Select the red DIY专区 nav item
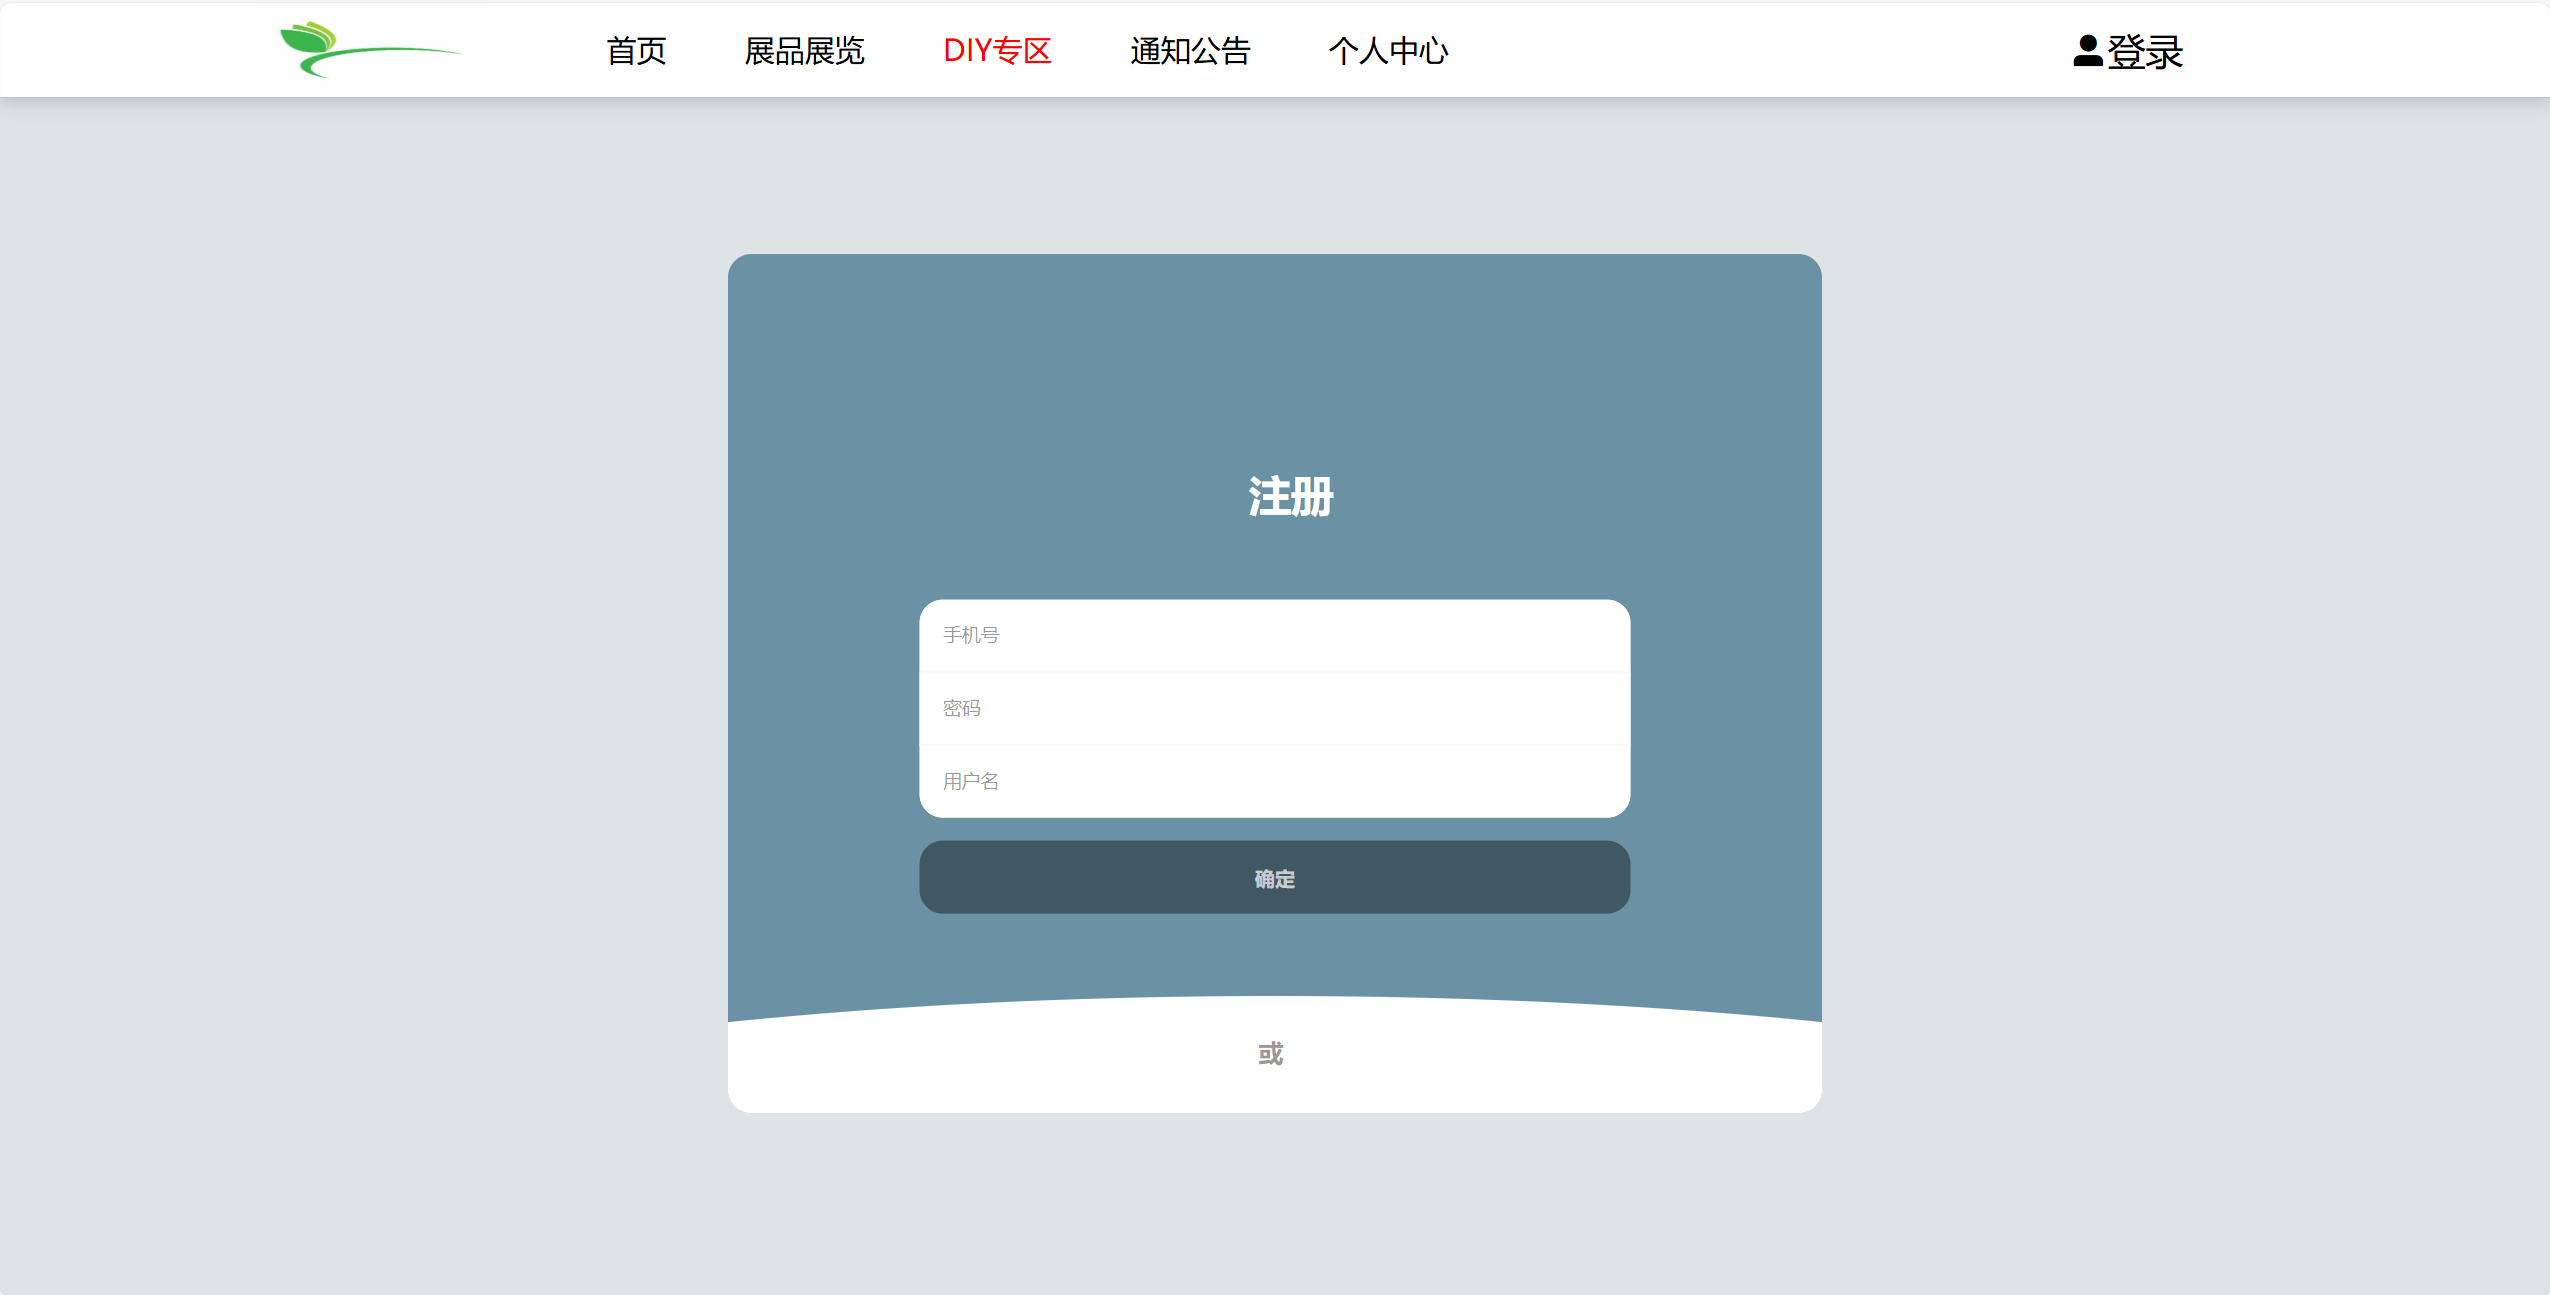 [x=997, y=51]
